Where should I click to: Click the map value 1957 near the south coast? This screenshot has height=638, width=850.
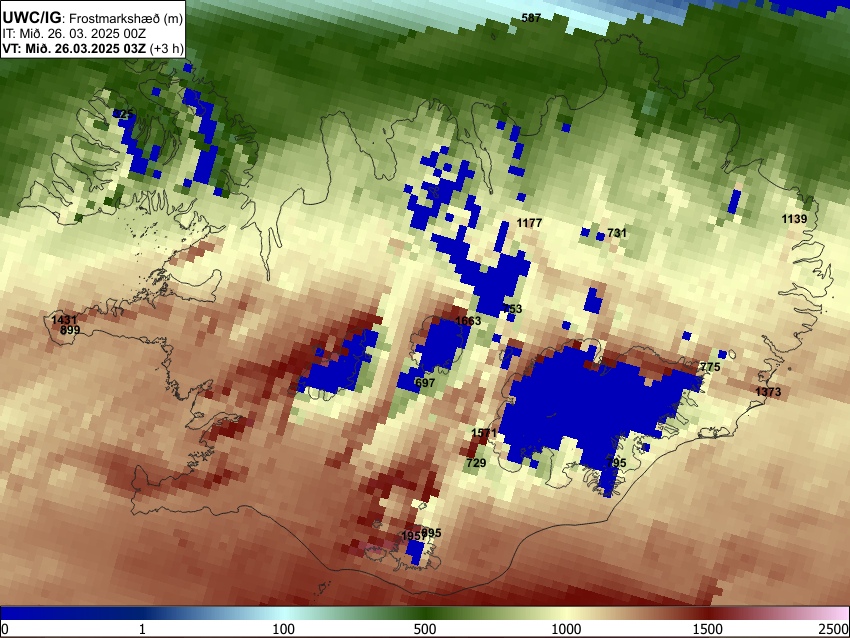tap(413, 536)
